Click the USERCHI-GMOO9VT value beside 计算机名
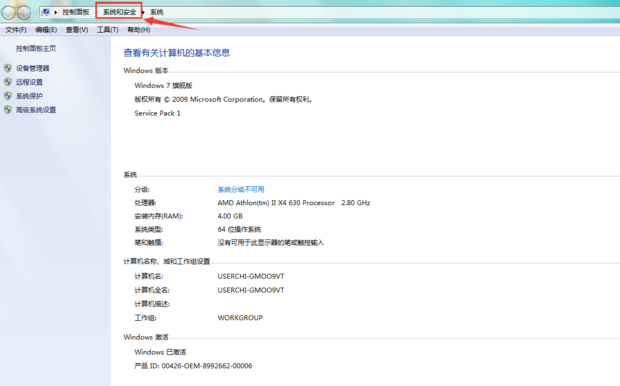620x386 pixels. click(251, 276)
